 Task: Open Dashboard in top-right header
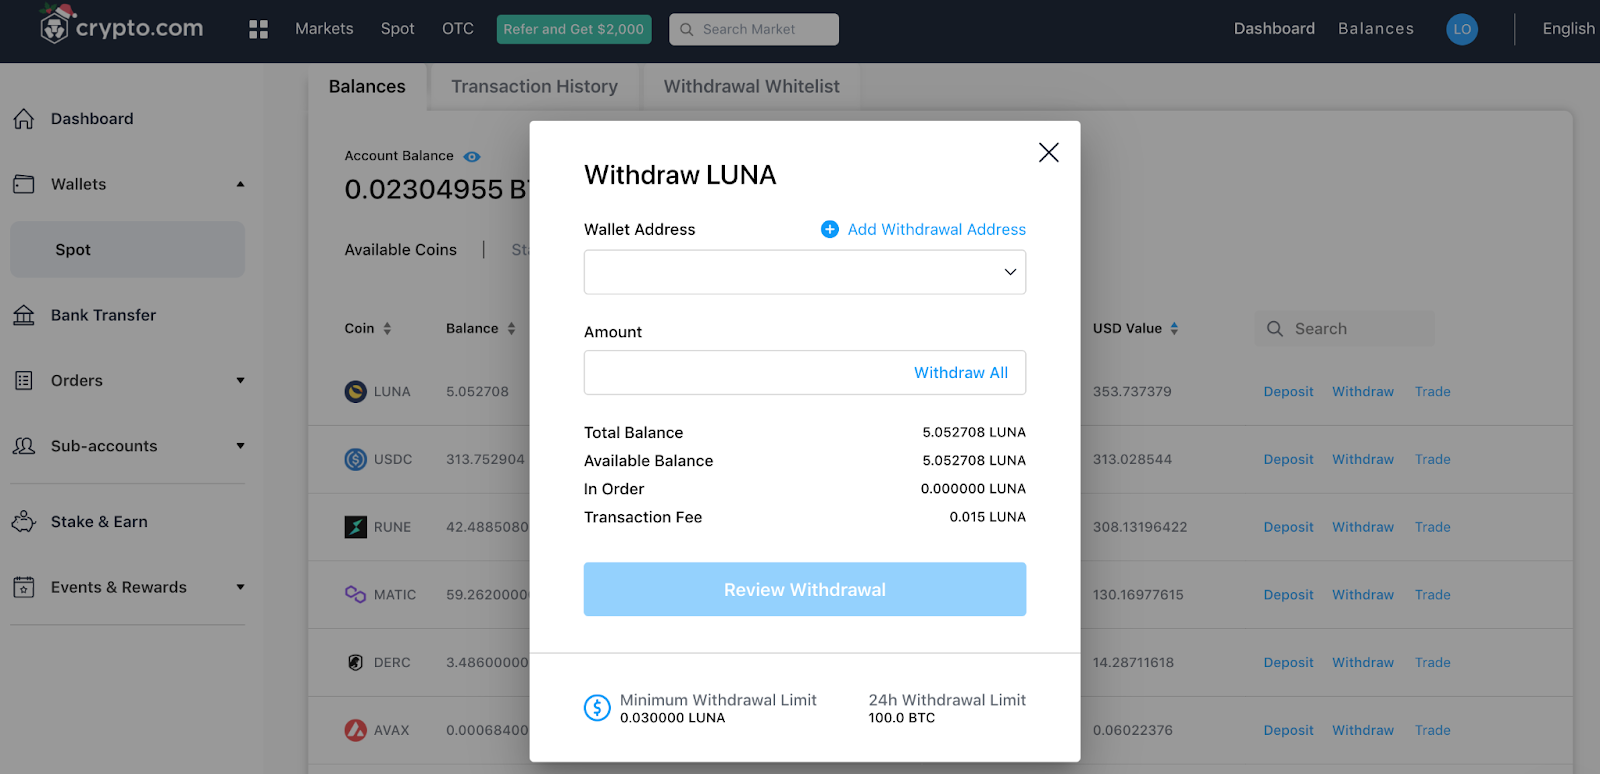click(x=1274, y=29)
